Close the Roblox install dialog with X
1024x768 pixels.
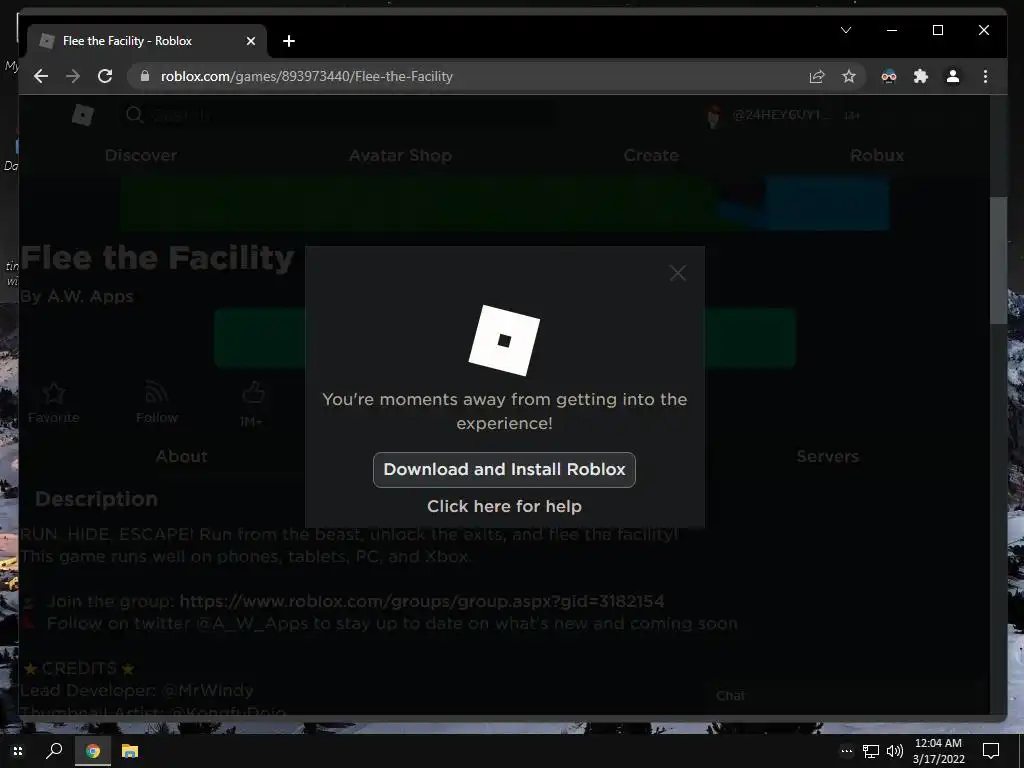click(678, 273)
